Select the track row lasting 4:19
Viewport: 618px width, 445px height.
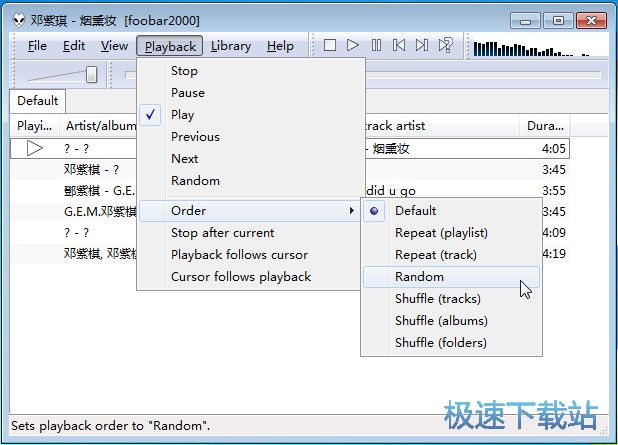290,253
